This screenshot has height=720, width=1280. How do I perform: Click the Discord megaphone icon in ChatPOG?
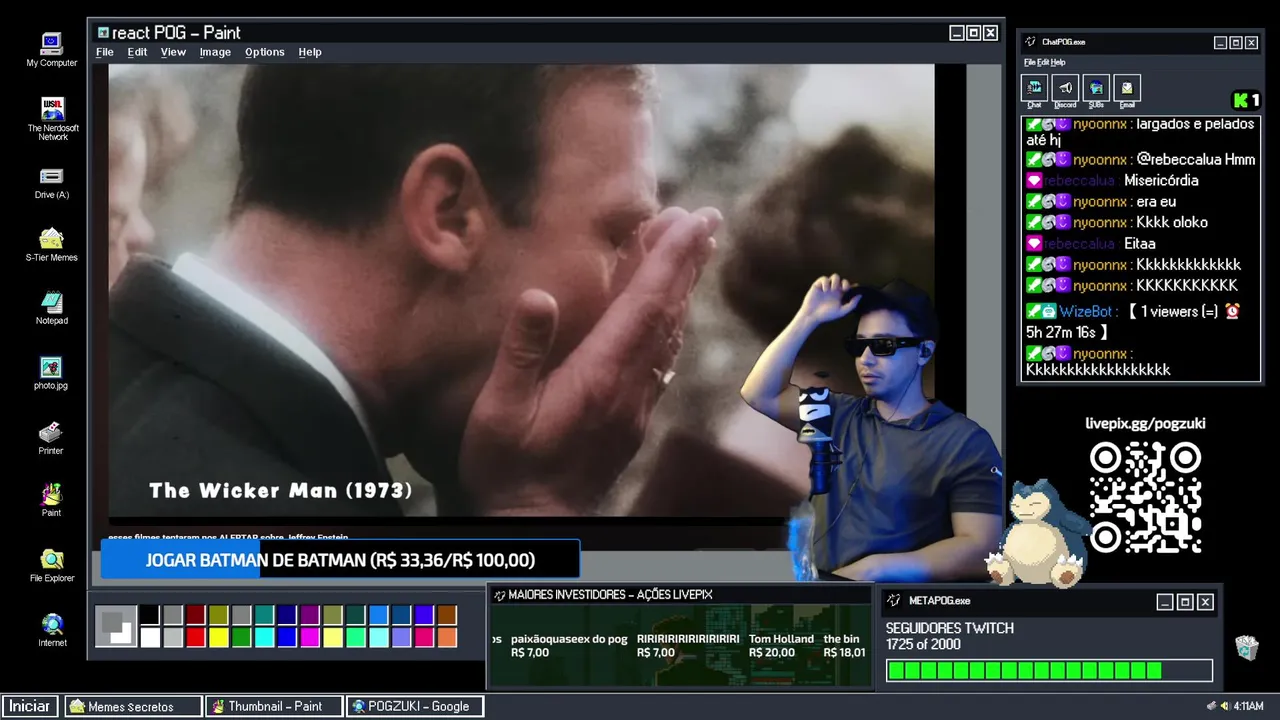point(1065,90)
